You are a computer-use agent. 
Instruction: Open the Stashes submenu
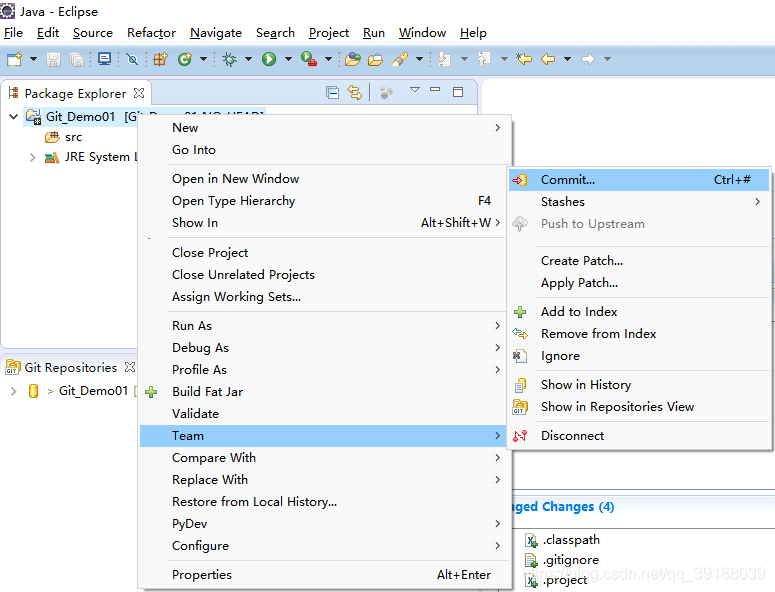[x=639, y=202]
